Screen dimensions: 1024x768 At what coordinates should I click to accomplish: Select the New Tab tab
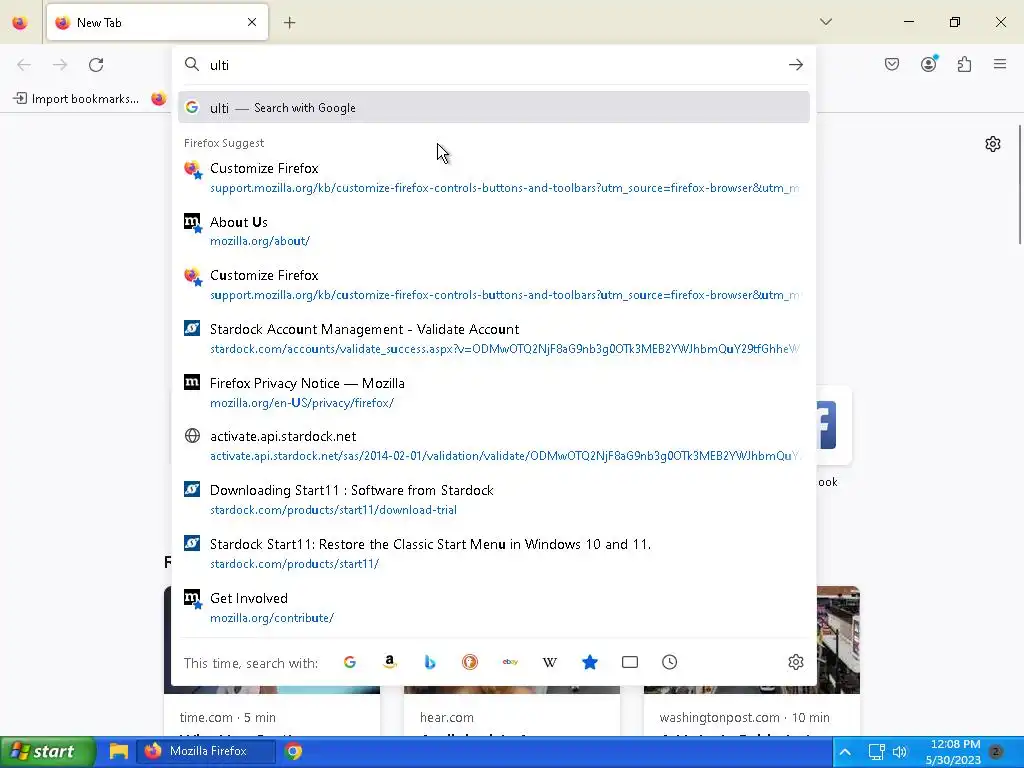157,22
